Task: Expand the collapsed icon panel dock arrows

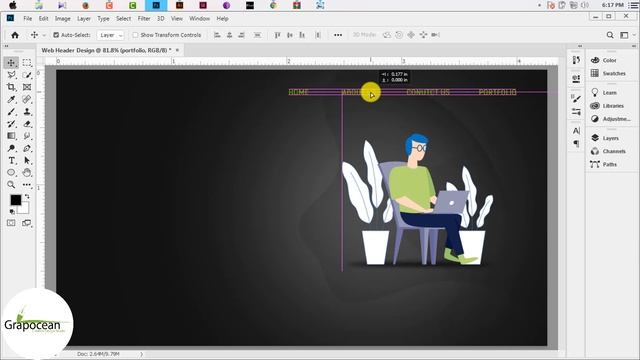Action: [x=580, y=46]
